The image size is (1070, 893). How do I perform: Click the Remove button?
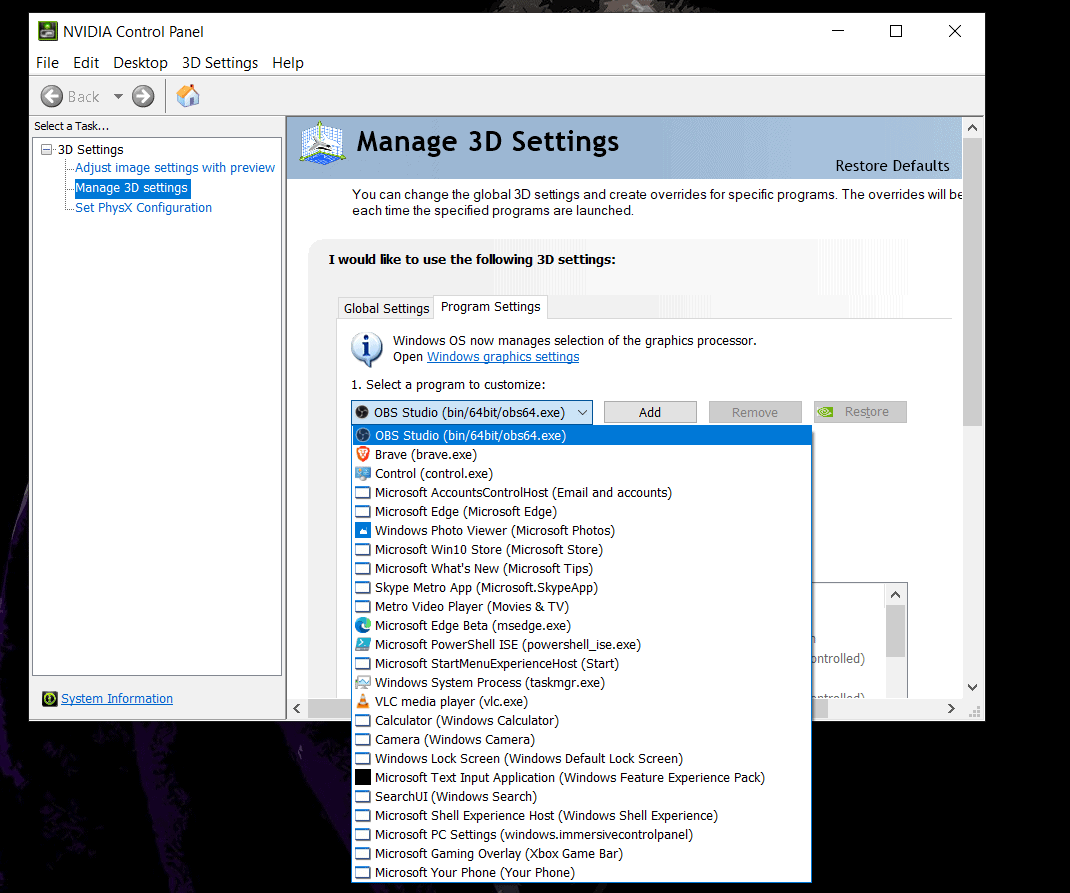pyautogui.click(x=755, y=412)
